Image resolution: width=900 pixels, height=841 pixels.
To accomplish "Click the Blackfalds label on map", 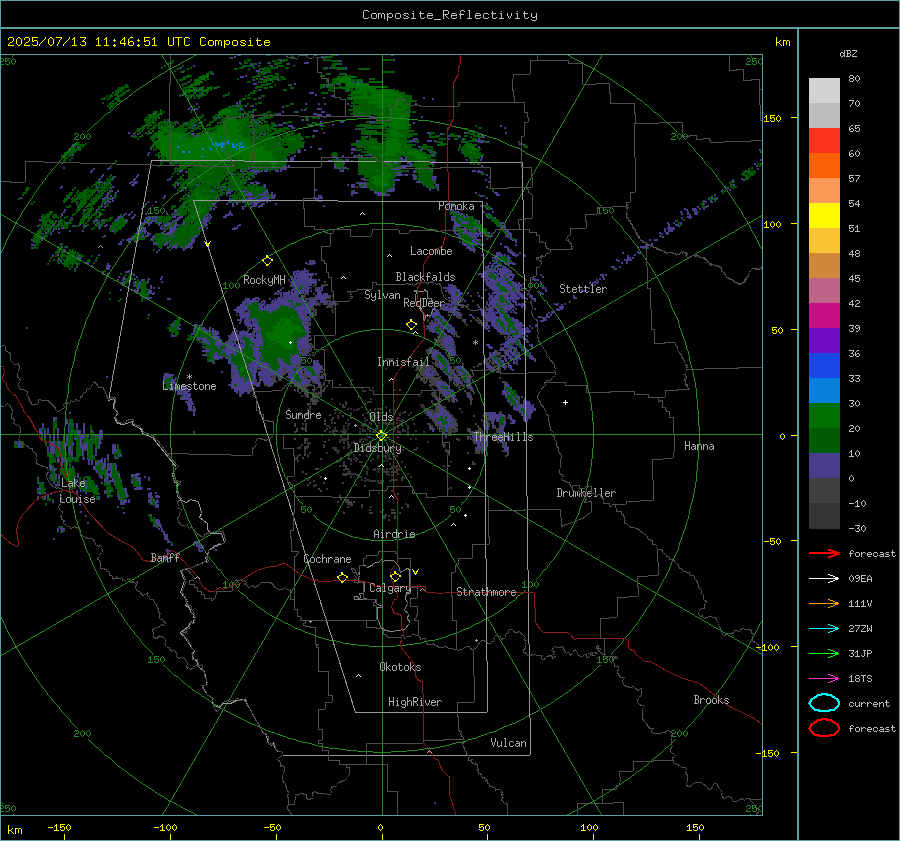I will pyautogui.click(x=425, y=277).
